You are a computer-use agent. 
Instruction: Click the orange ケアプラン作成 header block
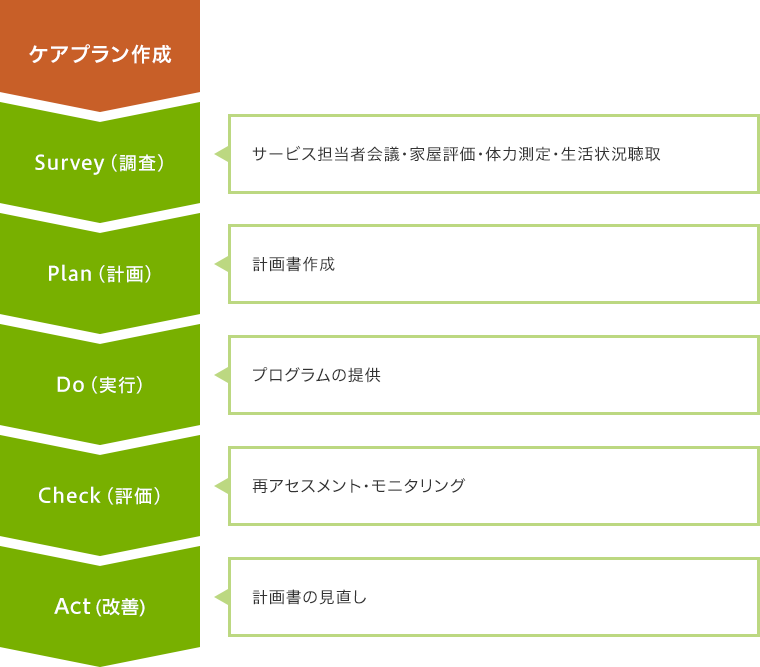(x=100, y=53)
